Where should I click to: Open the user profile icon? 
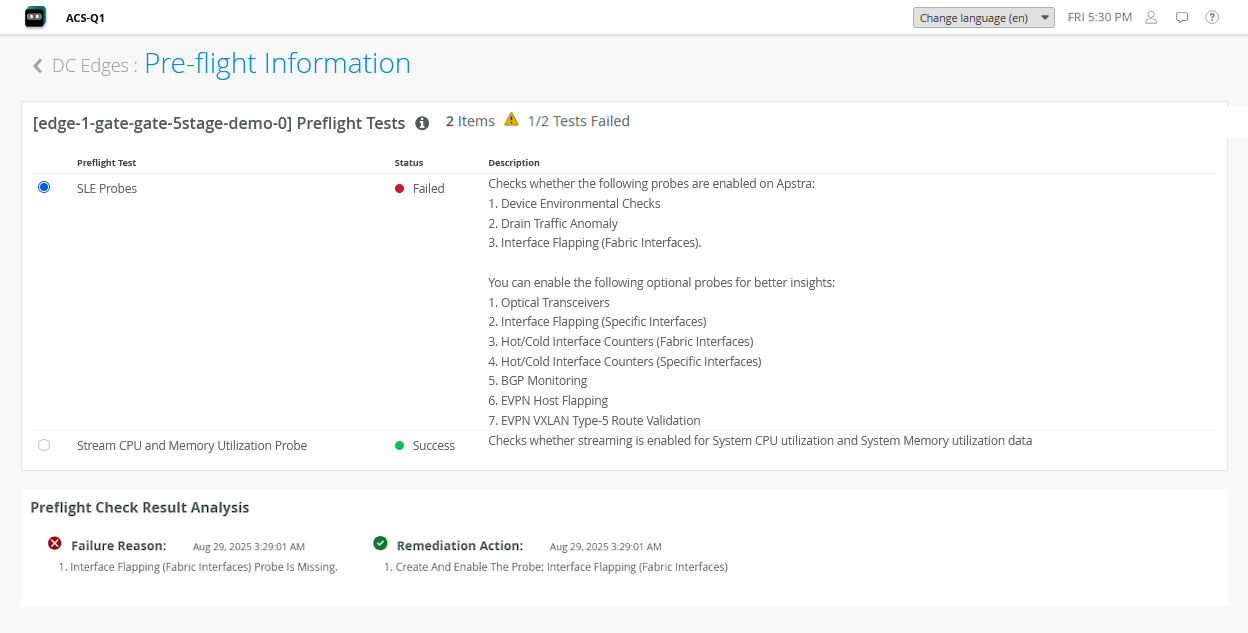click(1151, 17)
